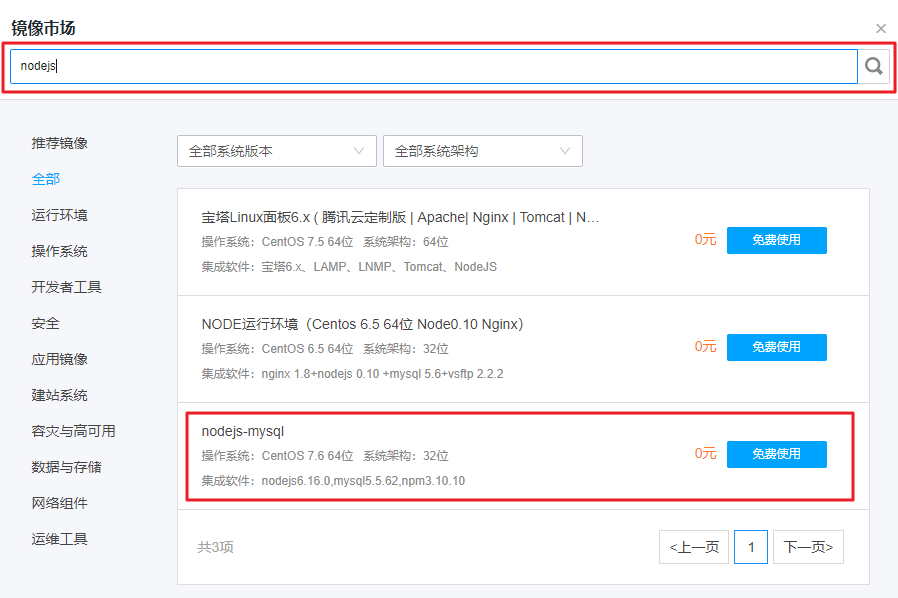Open NODE运行环境 image title
This screenshot has height=598, width=898.
click(363, 325)
